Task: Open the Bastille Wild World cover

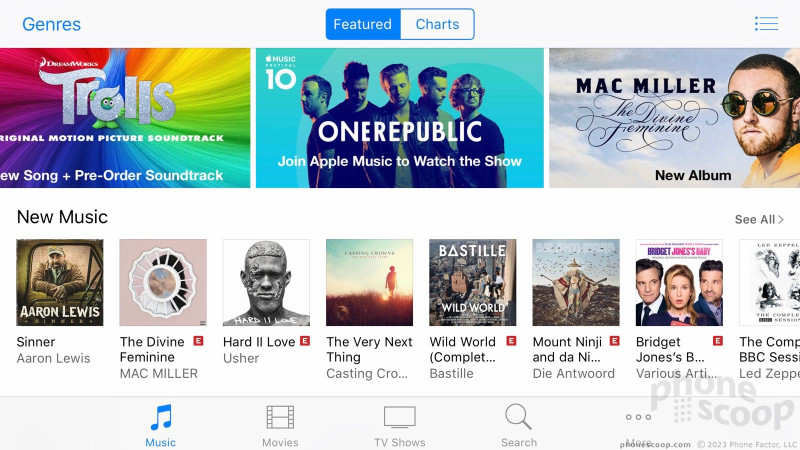Action: (x=472, y=283)
